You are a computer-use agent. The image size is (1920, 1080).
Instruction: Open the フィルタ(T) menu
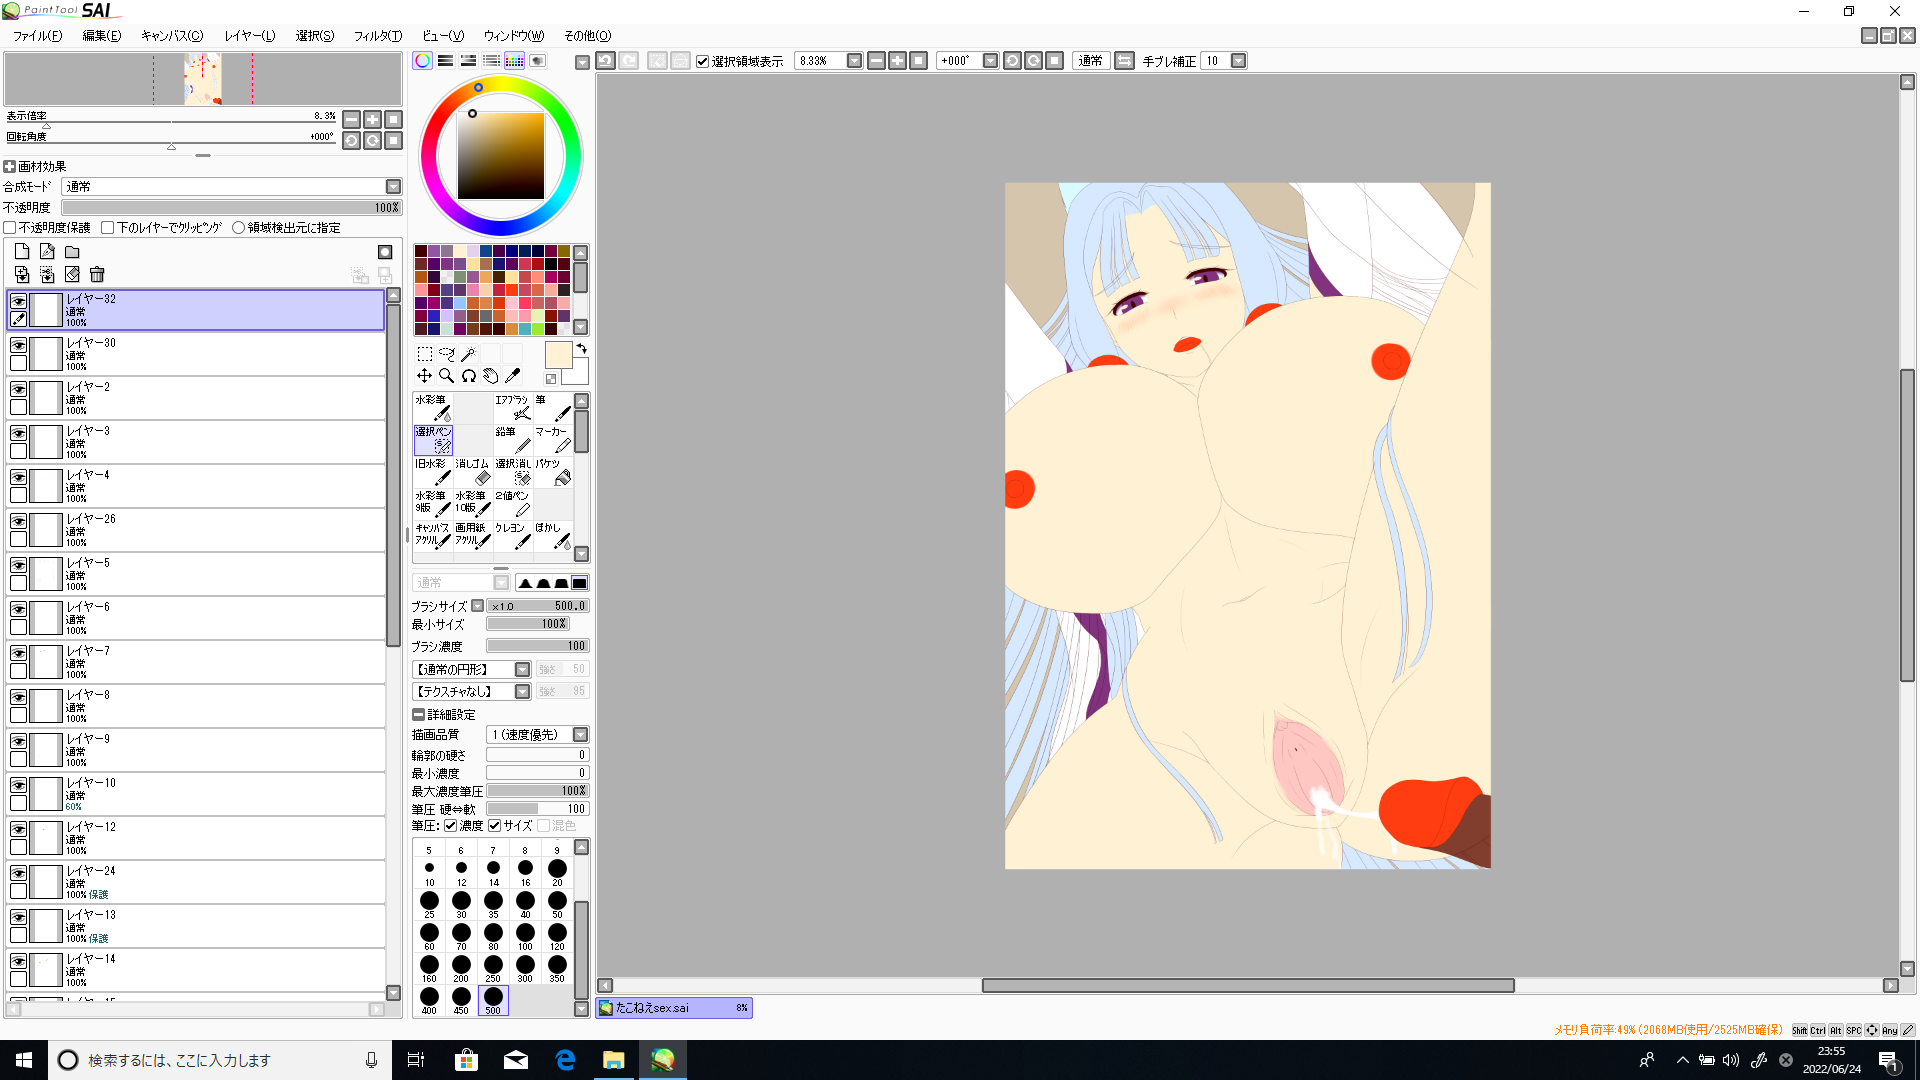378,36
